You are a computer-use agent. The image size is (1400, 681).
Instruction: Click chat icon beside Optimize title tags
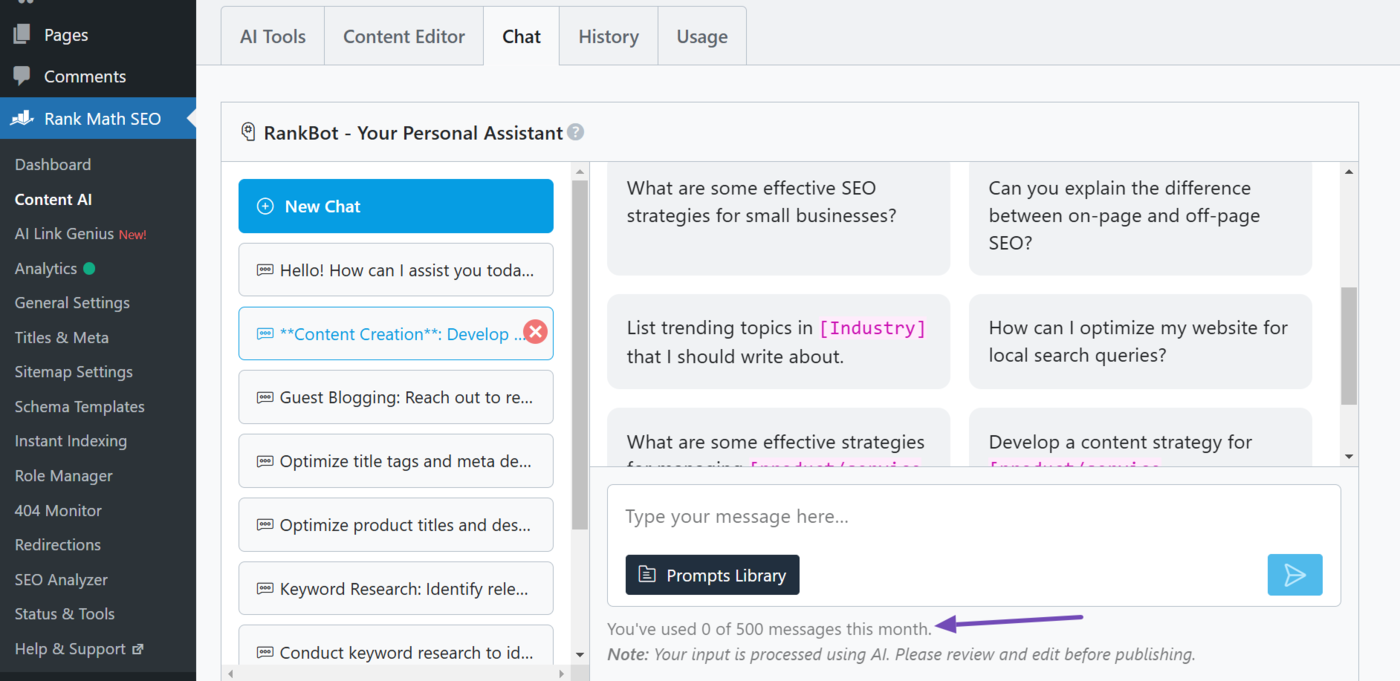click(265, 461)
